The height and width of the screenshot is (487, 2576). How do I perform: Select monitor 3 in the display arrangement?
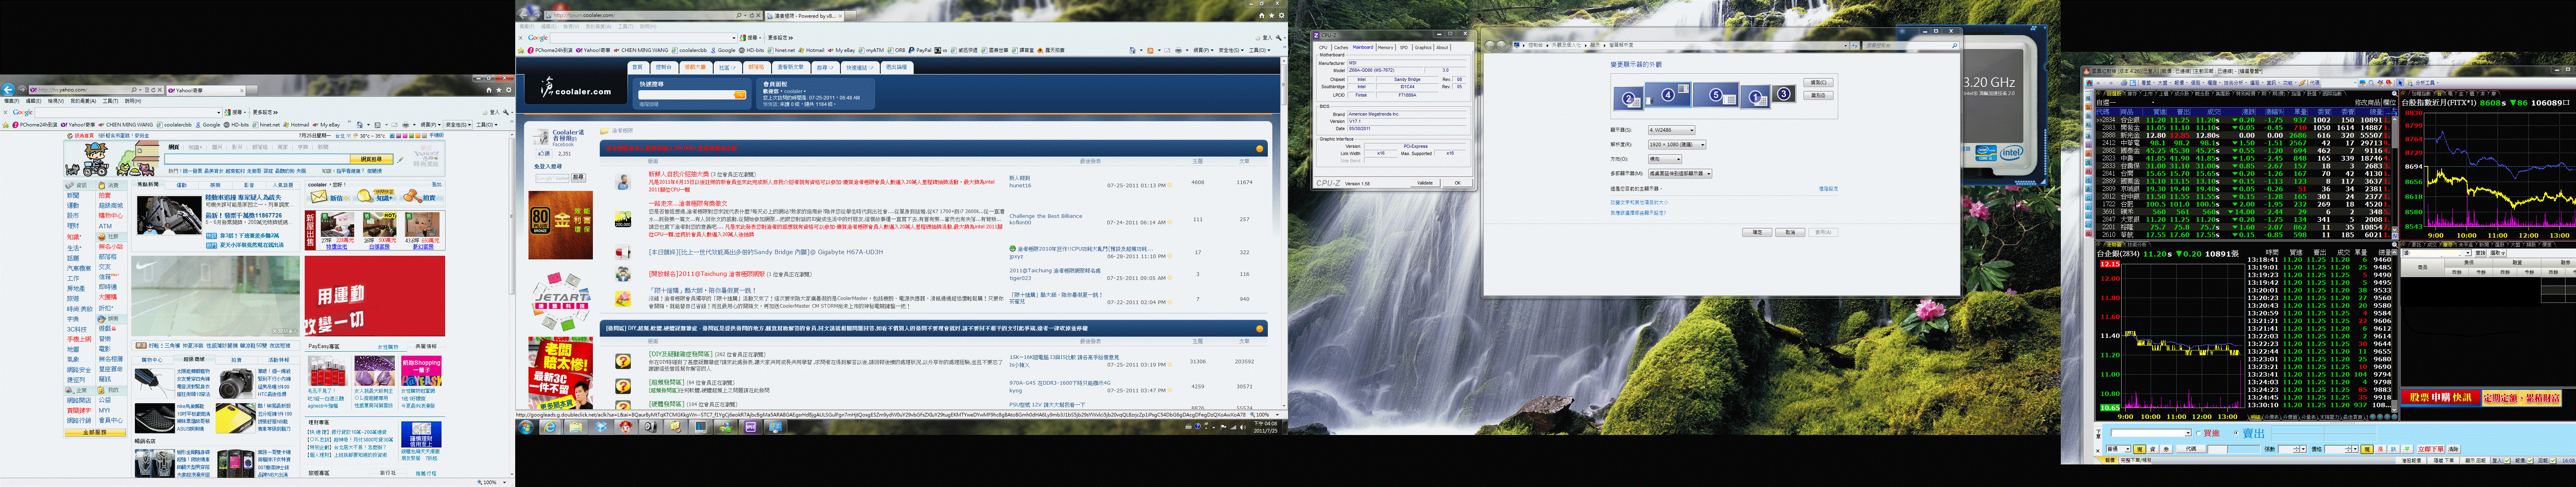point(1784,94)
